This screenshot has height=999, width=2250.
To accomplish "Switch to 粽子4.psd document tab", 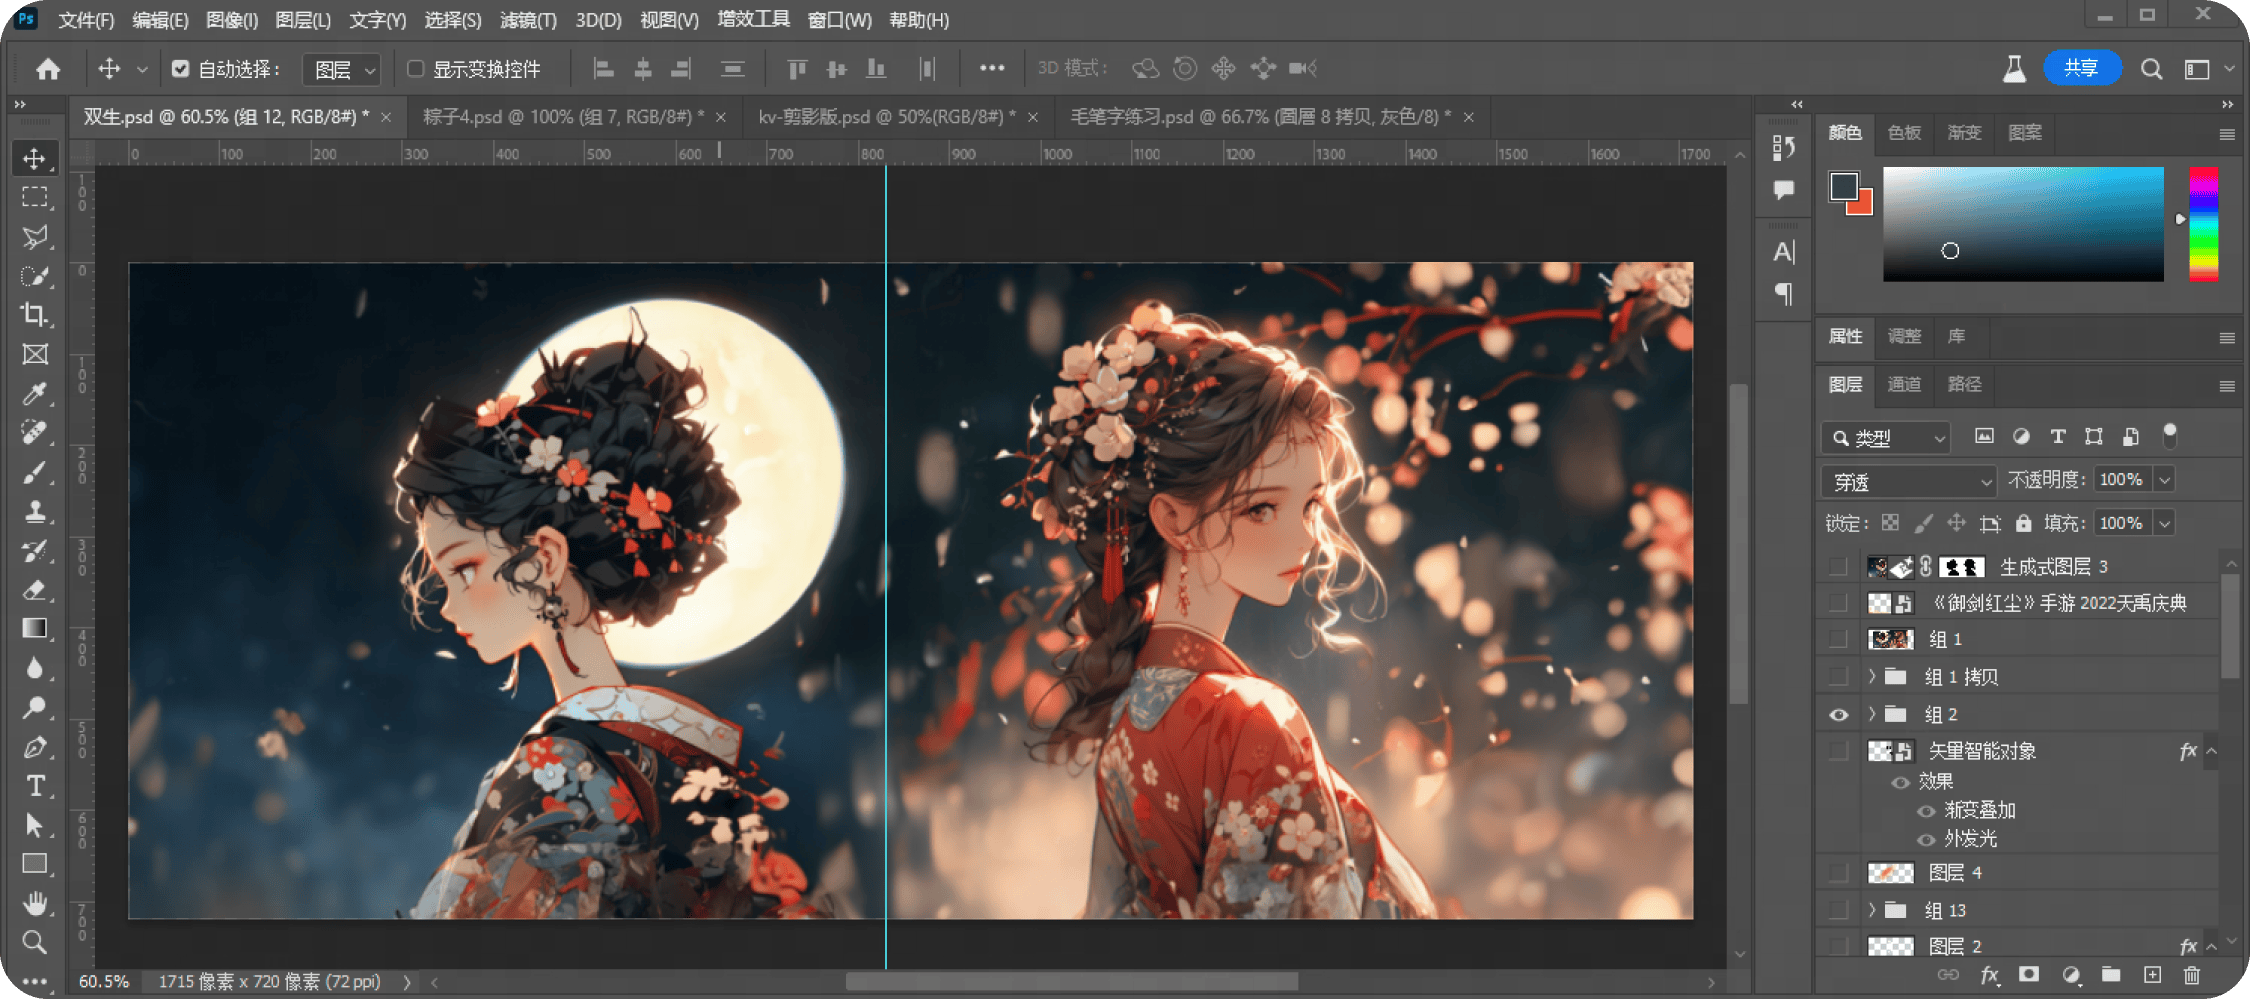I will tap(563, 117).
